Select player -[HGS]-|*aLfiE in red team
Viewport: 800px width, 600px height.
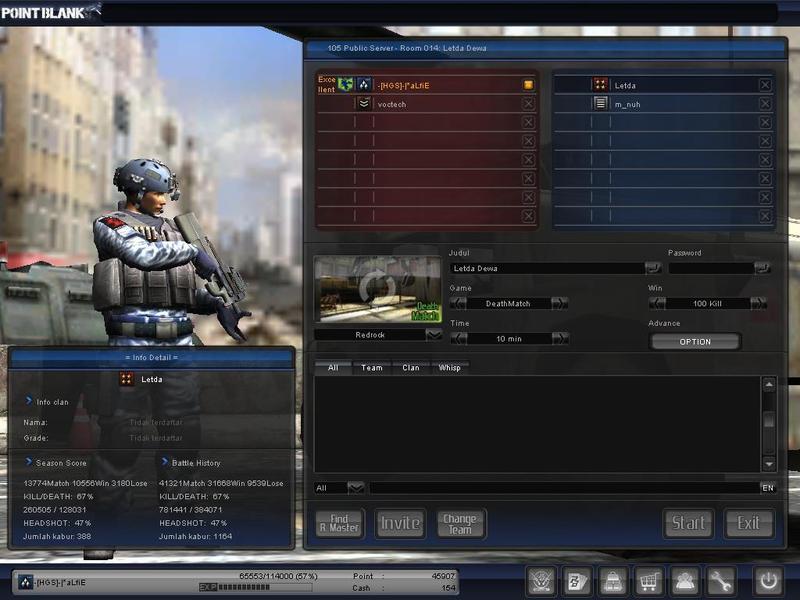pos(426,85)
